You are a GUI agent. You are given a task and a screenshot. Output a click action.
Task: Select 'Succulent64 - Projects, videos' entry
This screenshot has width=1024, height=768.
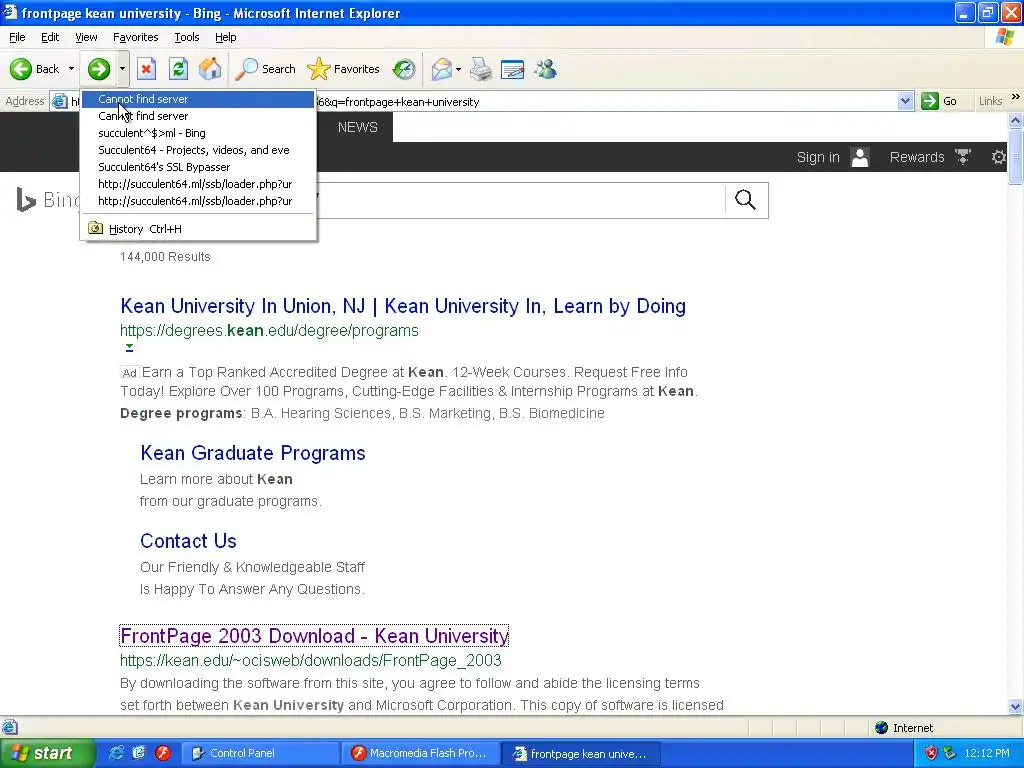(x=198, y=150)
